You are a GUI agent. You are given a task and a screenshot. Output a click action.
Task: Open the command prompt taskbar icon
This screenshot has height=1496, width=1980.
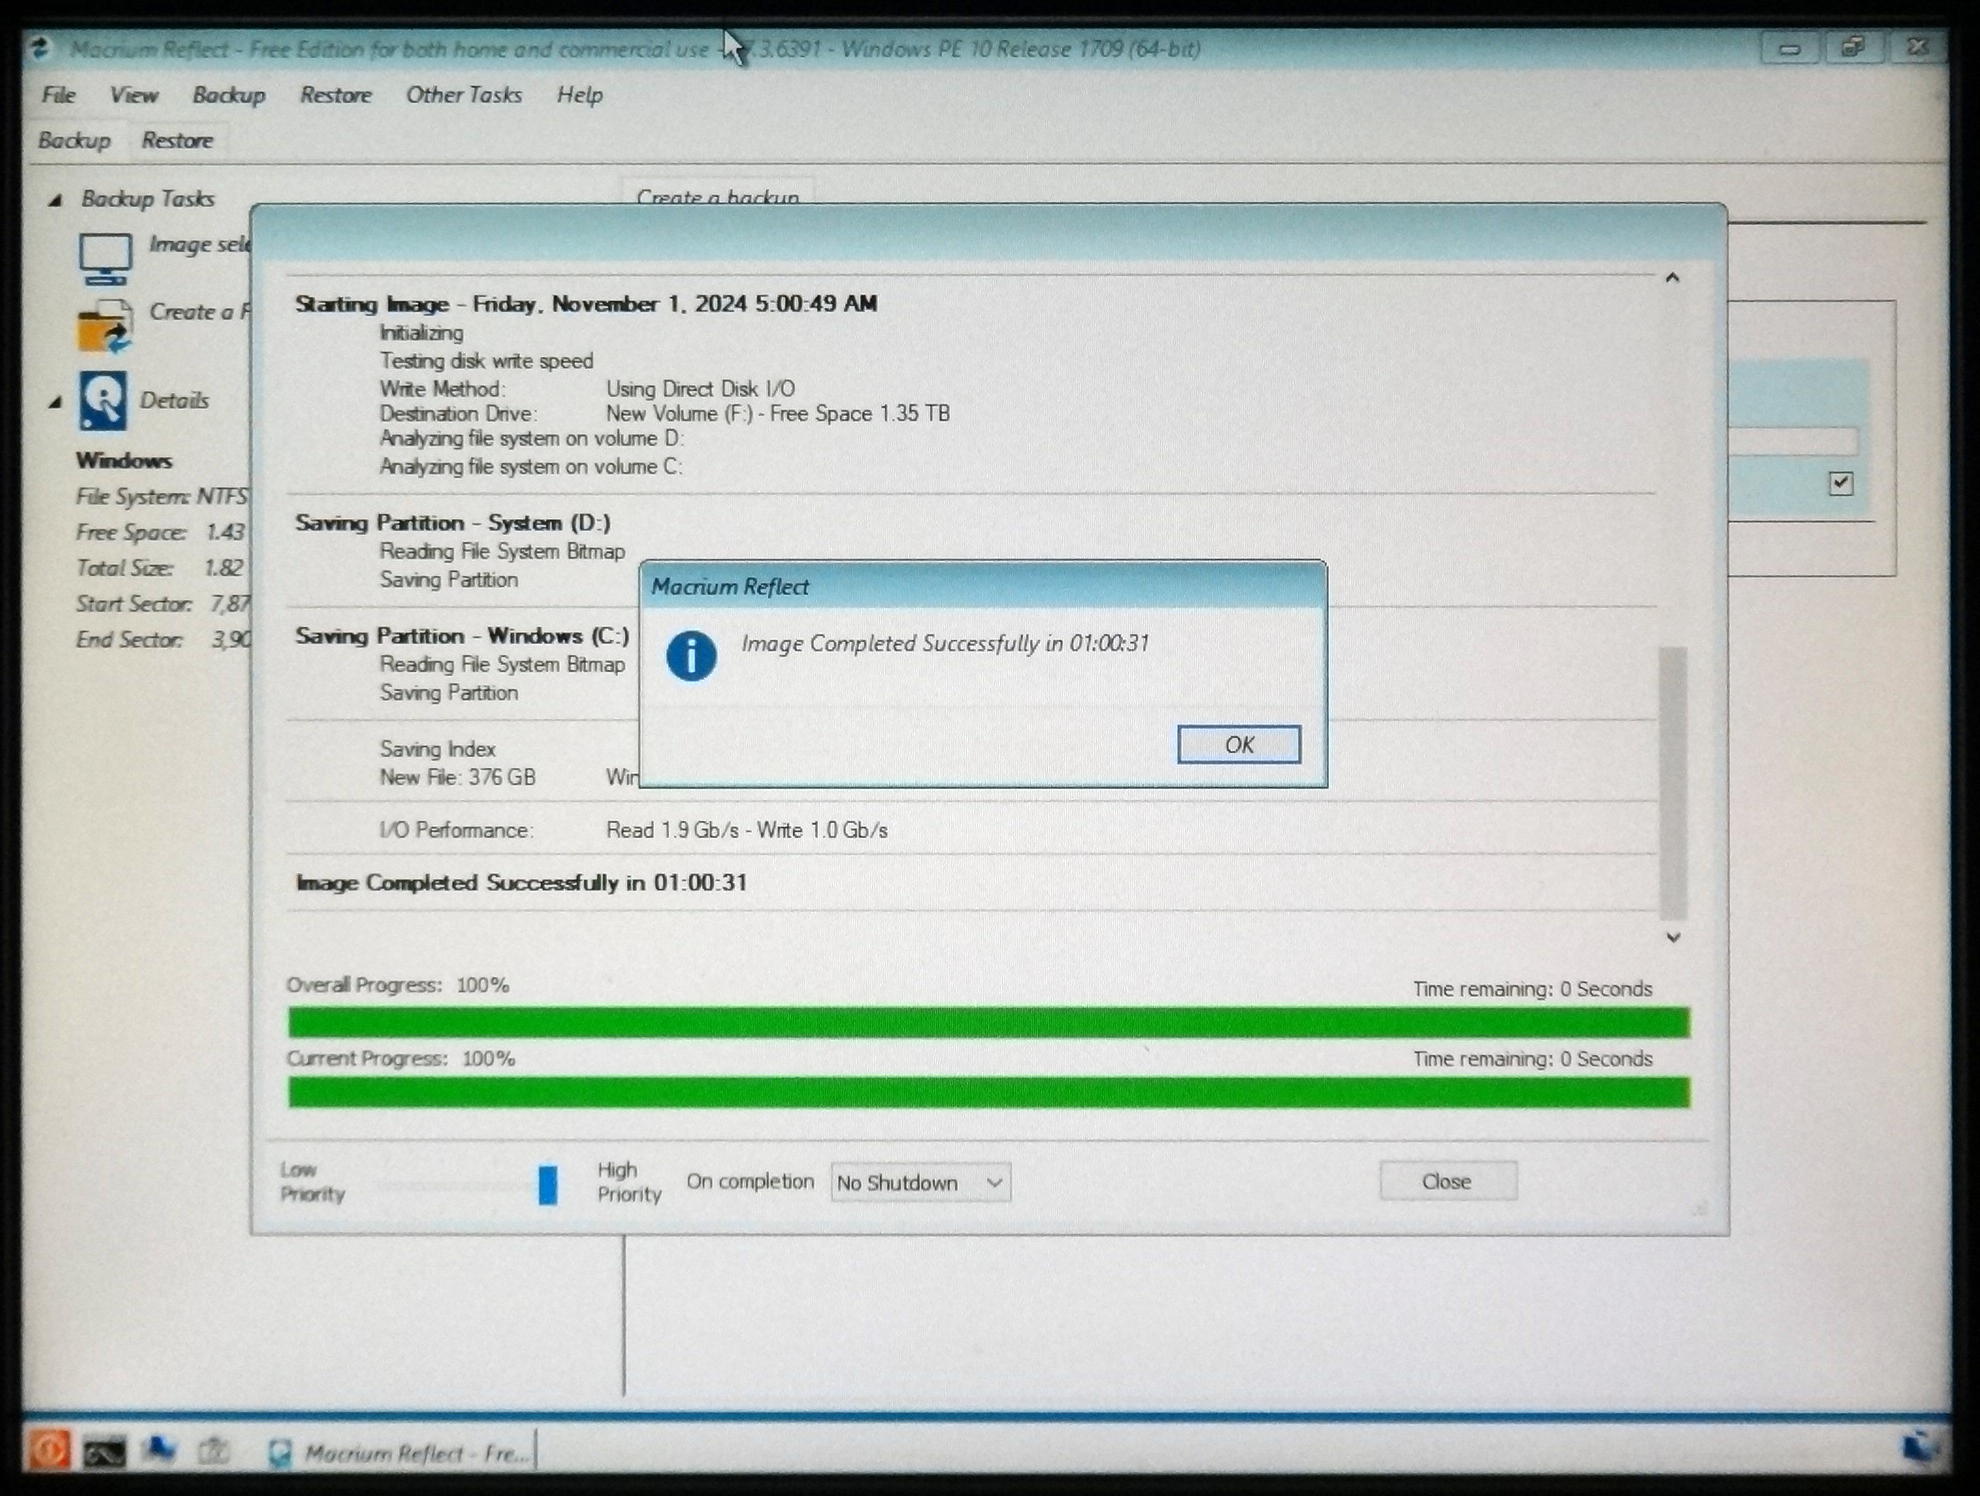click(x=104, y=1452)
